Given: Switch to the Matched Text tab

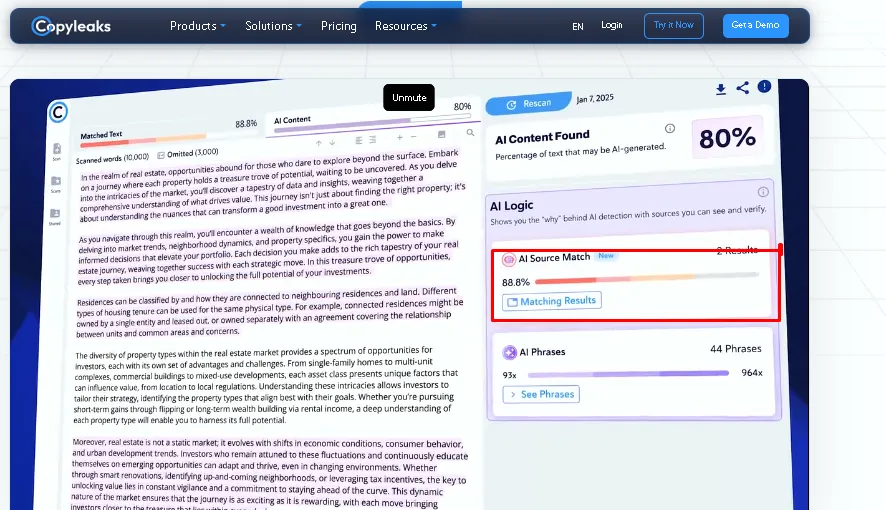Looking at the screenshot, I should tap(168, 131).
